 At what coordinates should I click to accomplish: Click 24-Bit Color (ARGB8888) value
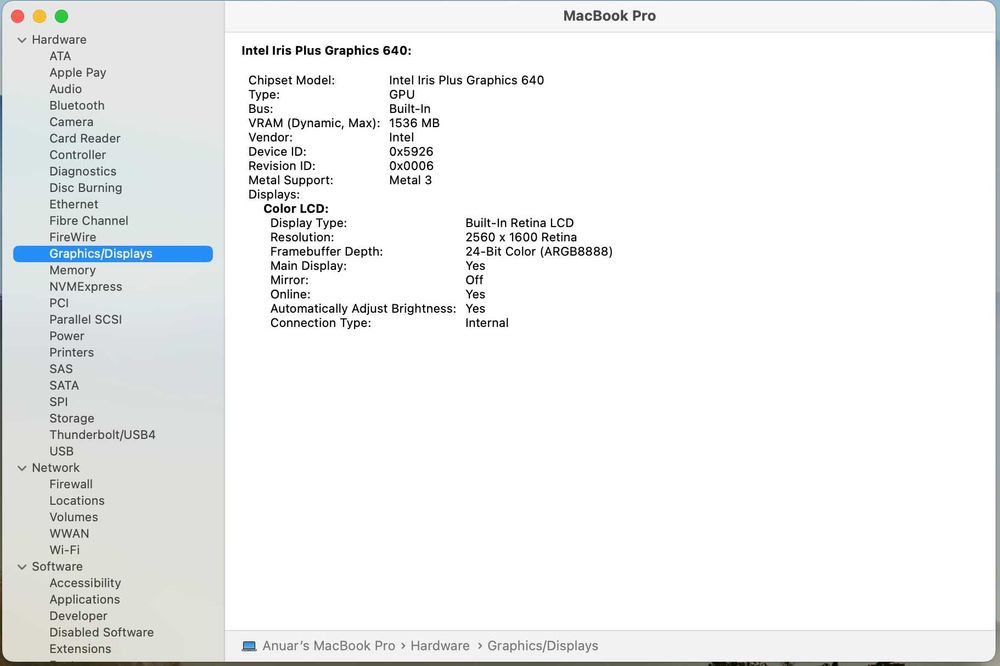coord(539,252)
